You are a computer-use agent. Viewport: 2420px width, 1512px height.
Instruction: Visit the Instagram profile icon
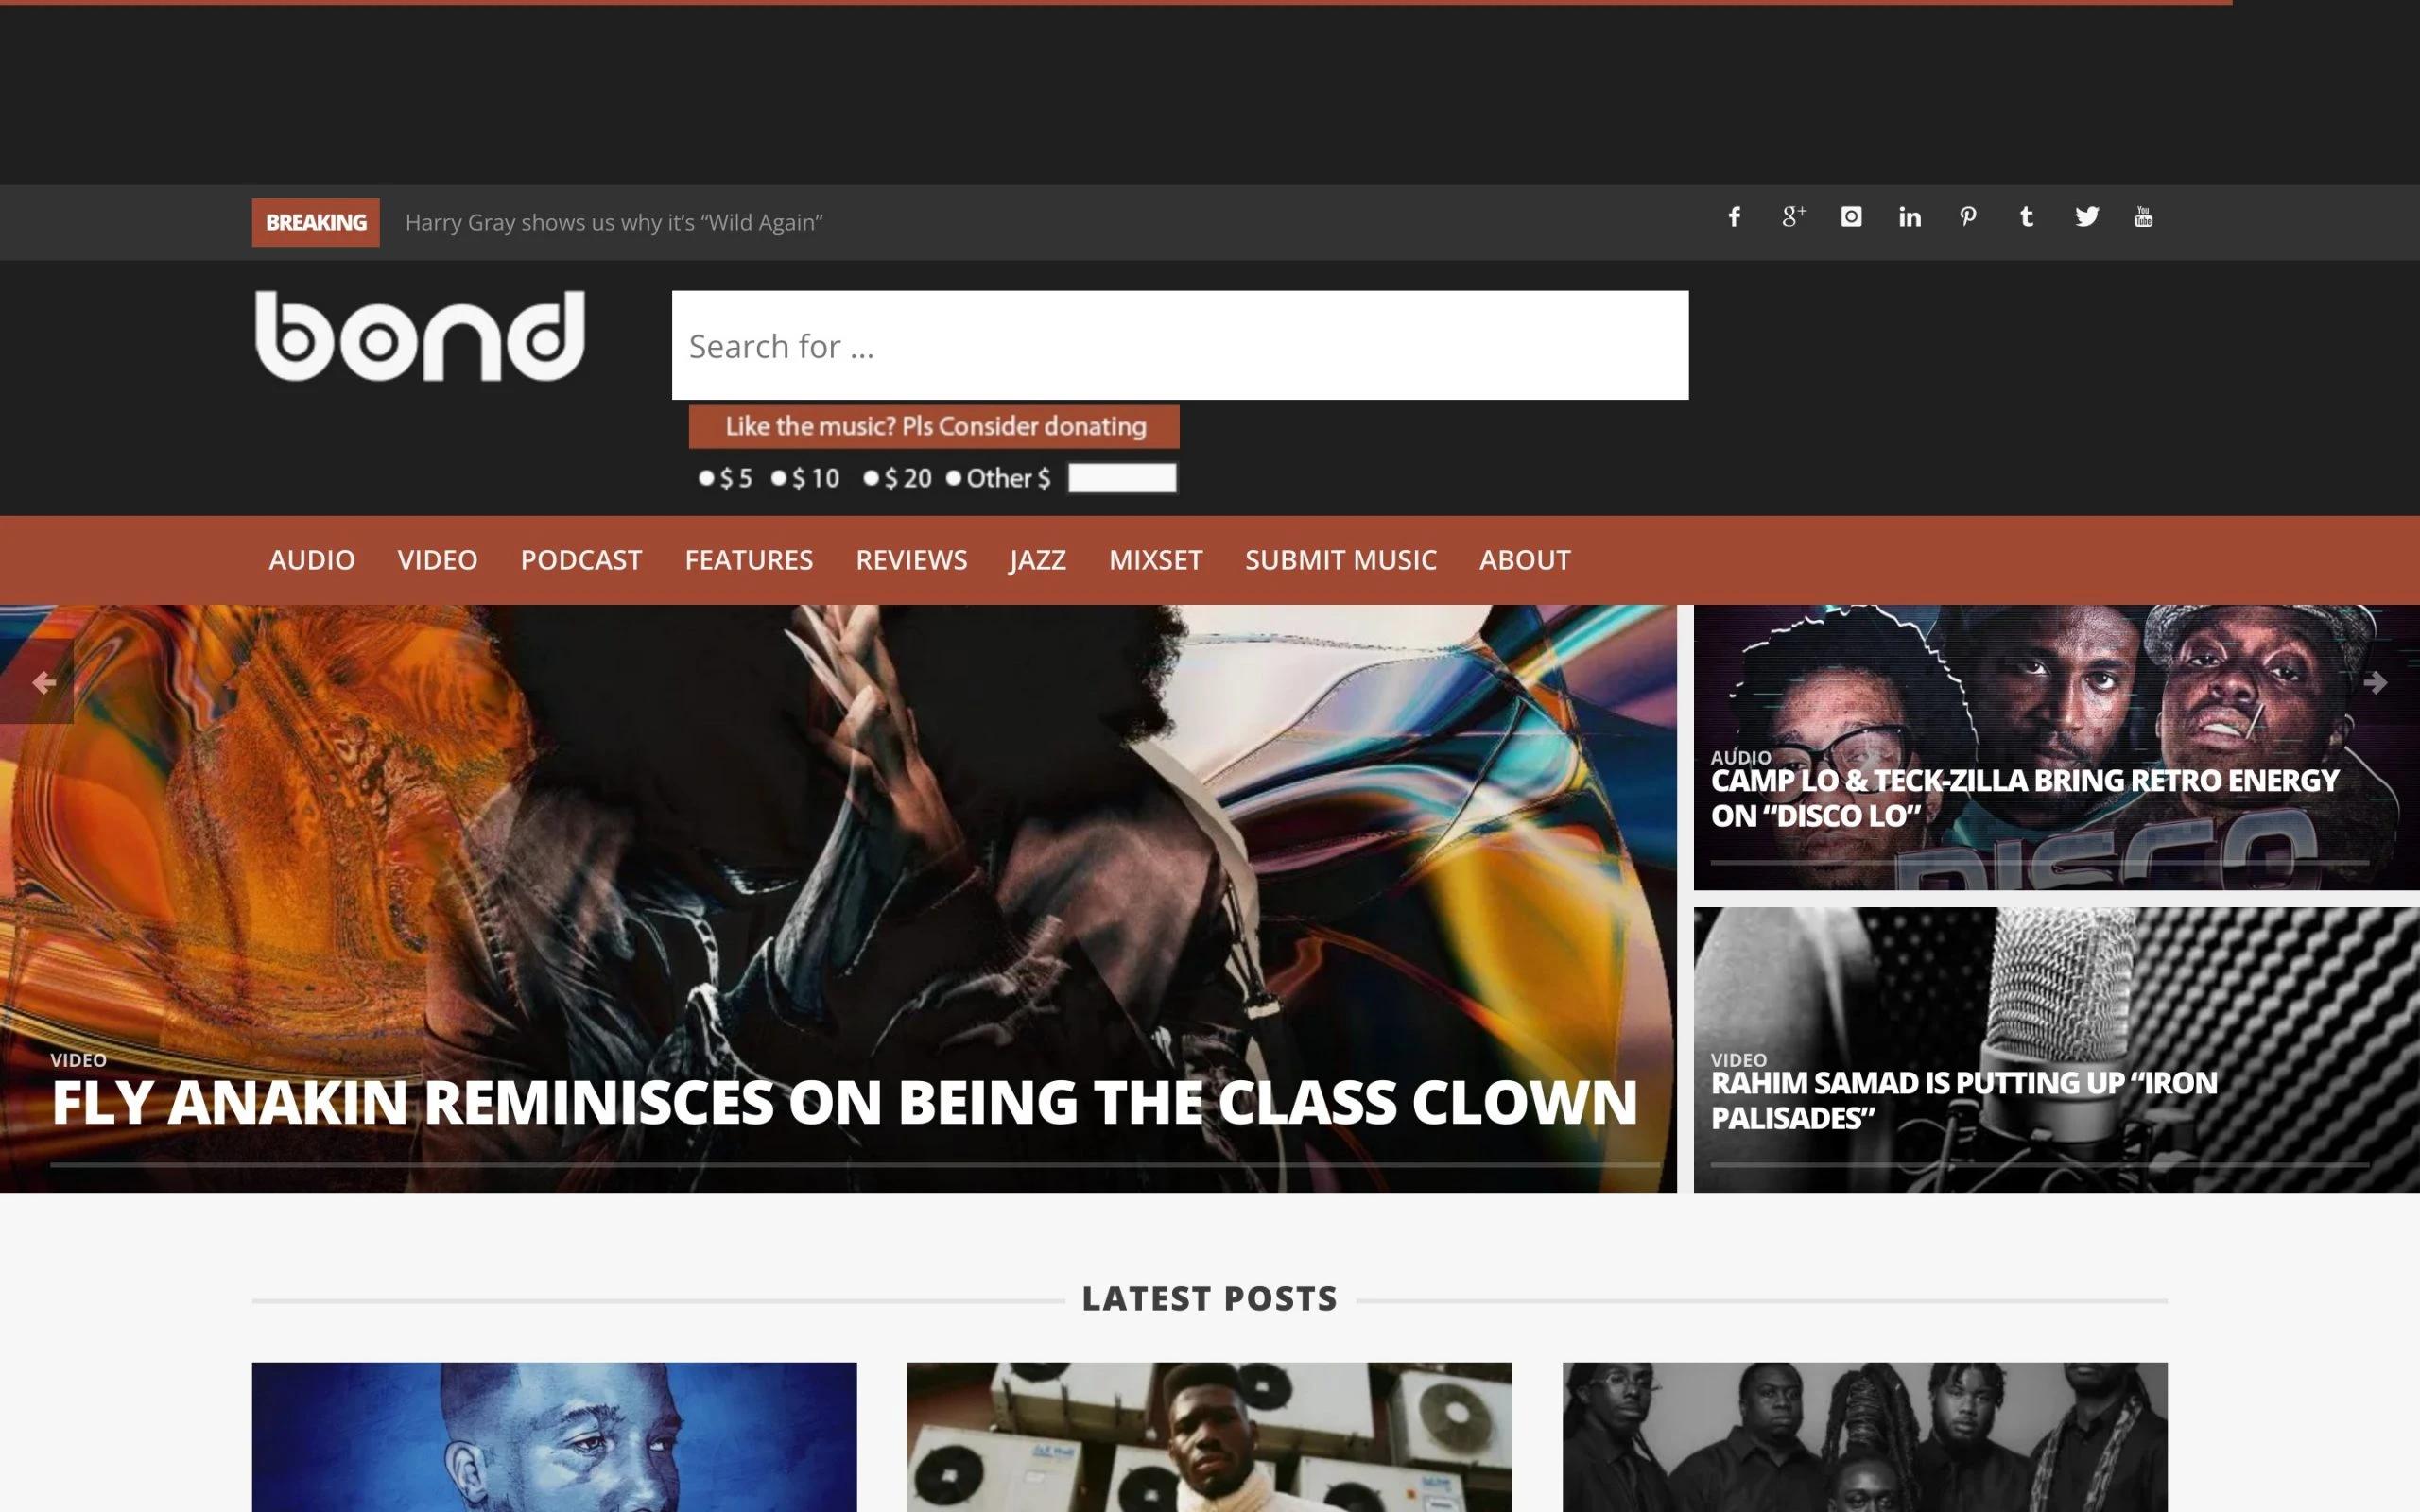pos(1851,217)
